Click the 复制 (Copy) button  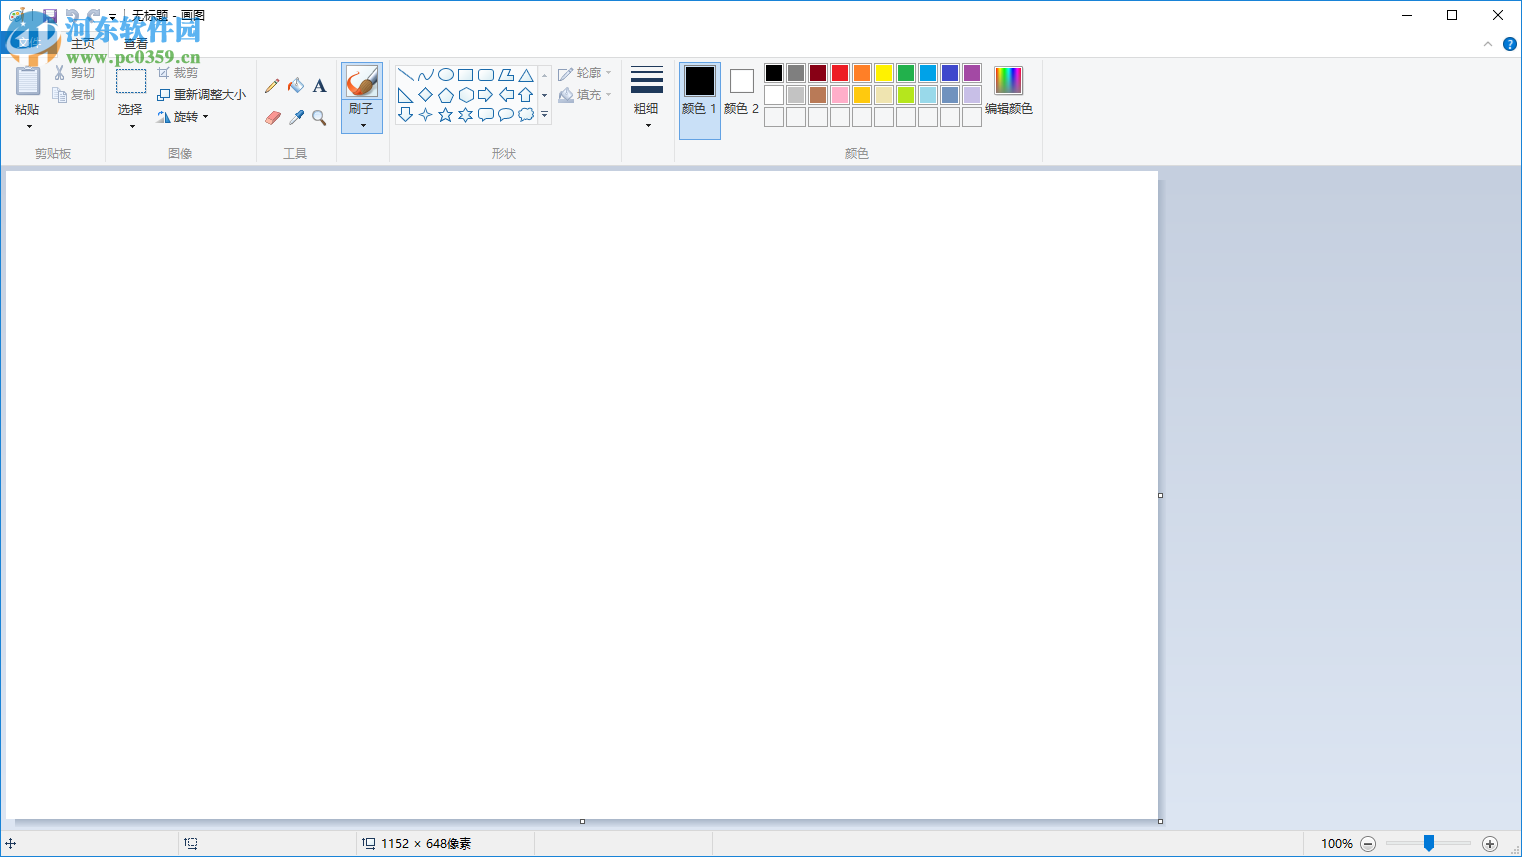(x=75, y=95)
